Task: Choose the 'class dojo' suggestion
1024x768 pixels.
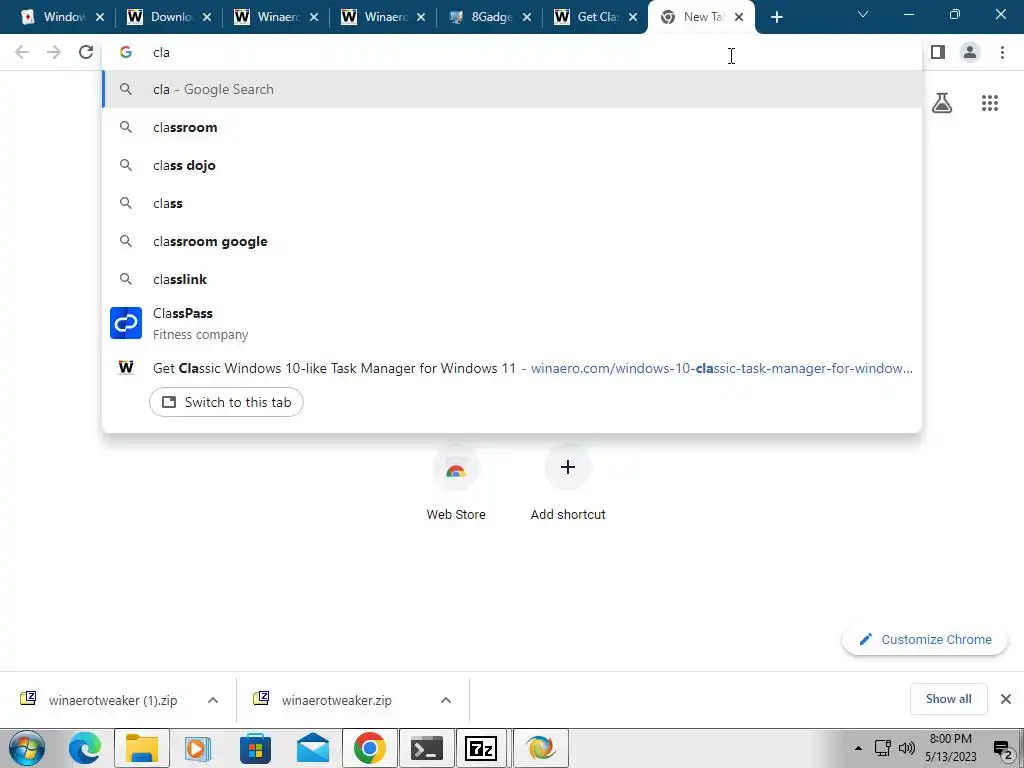Action: coord(512,165)
